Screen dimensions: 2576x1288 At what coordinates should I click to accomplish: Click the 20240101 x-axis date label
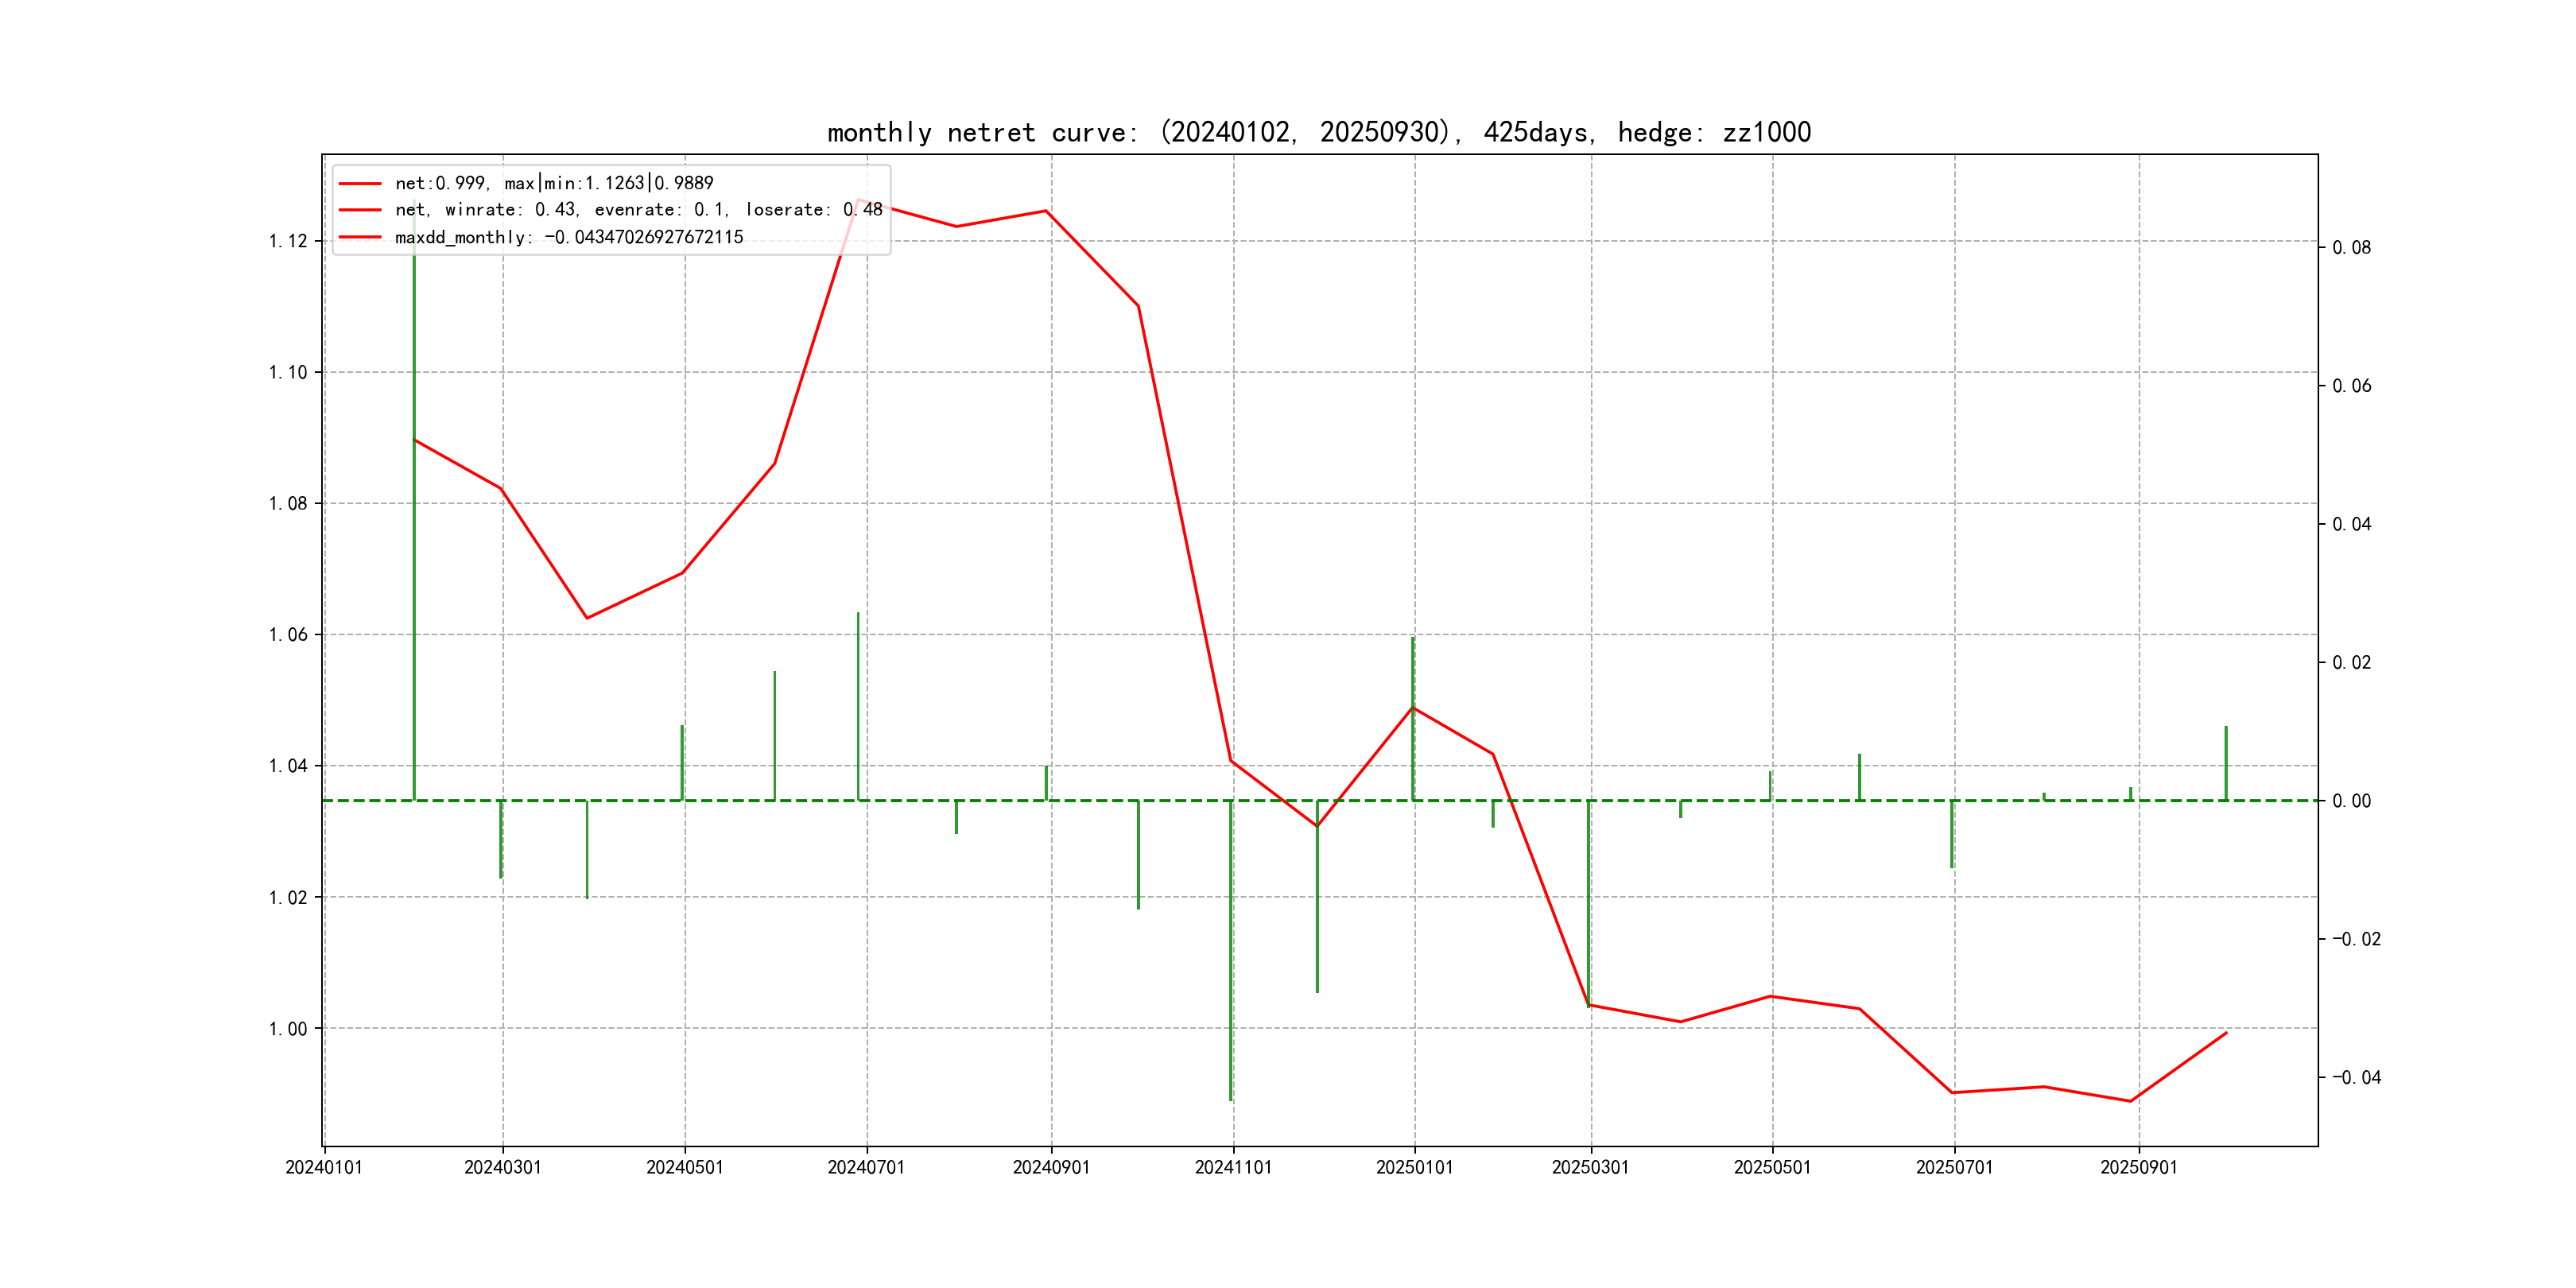324,1167
